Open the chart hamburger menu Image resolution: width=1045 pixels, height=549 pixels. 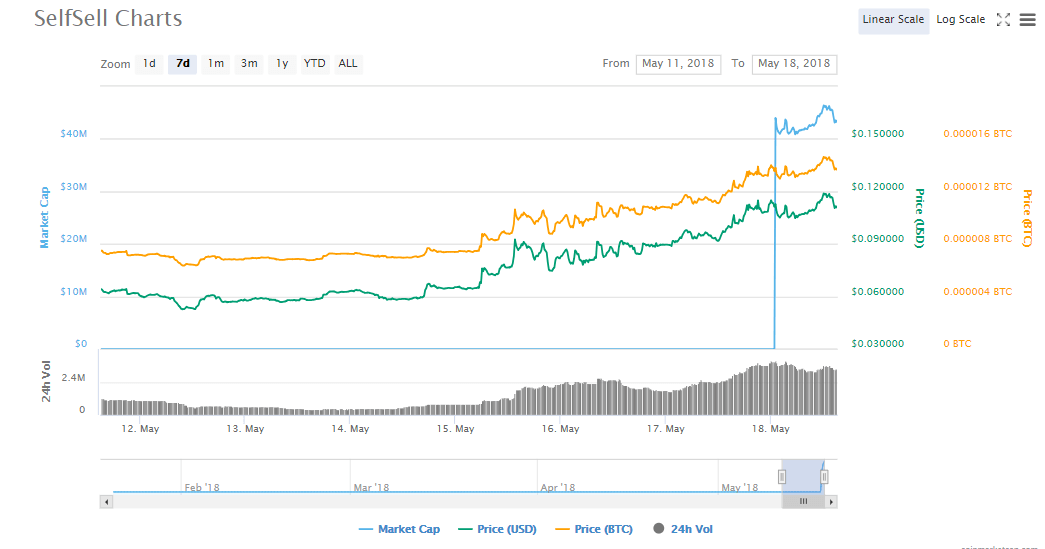click(1027, 20)
